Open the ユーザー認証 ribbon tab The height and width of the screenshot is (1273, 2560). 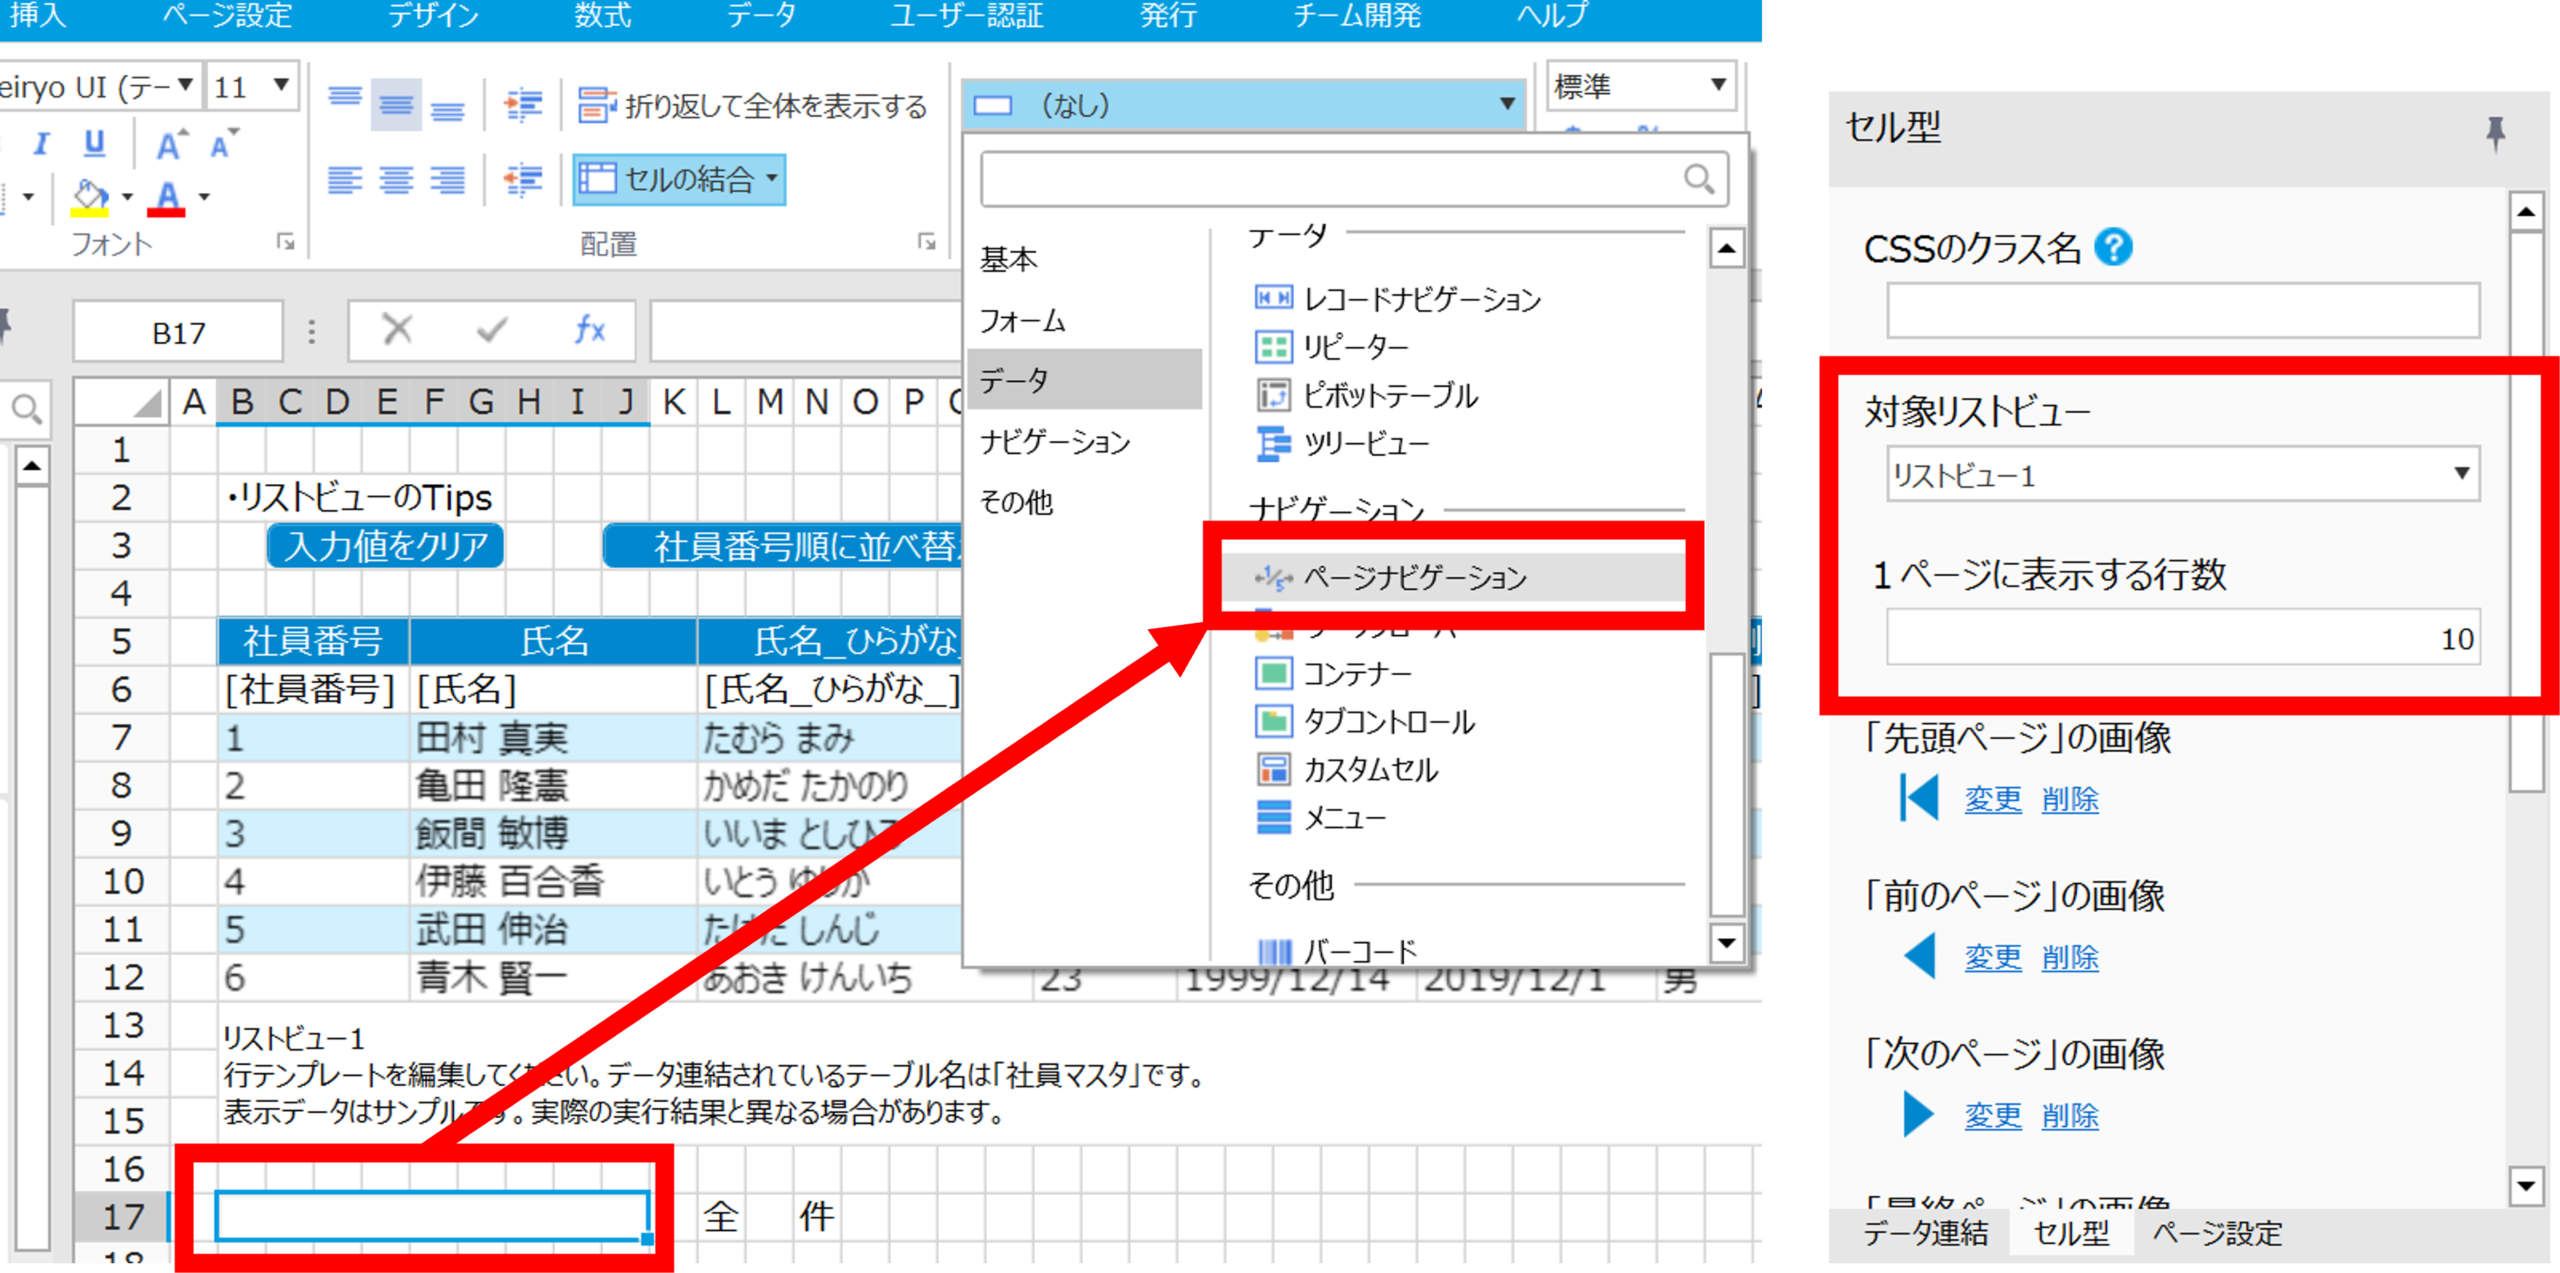966,15
